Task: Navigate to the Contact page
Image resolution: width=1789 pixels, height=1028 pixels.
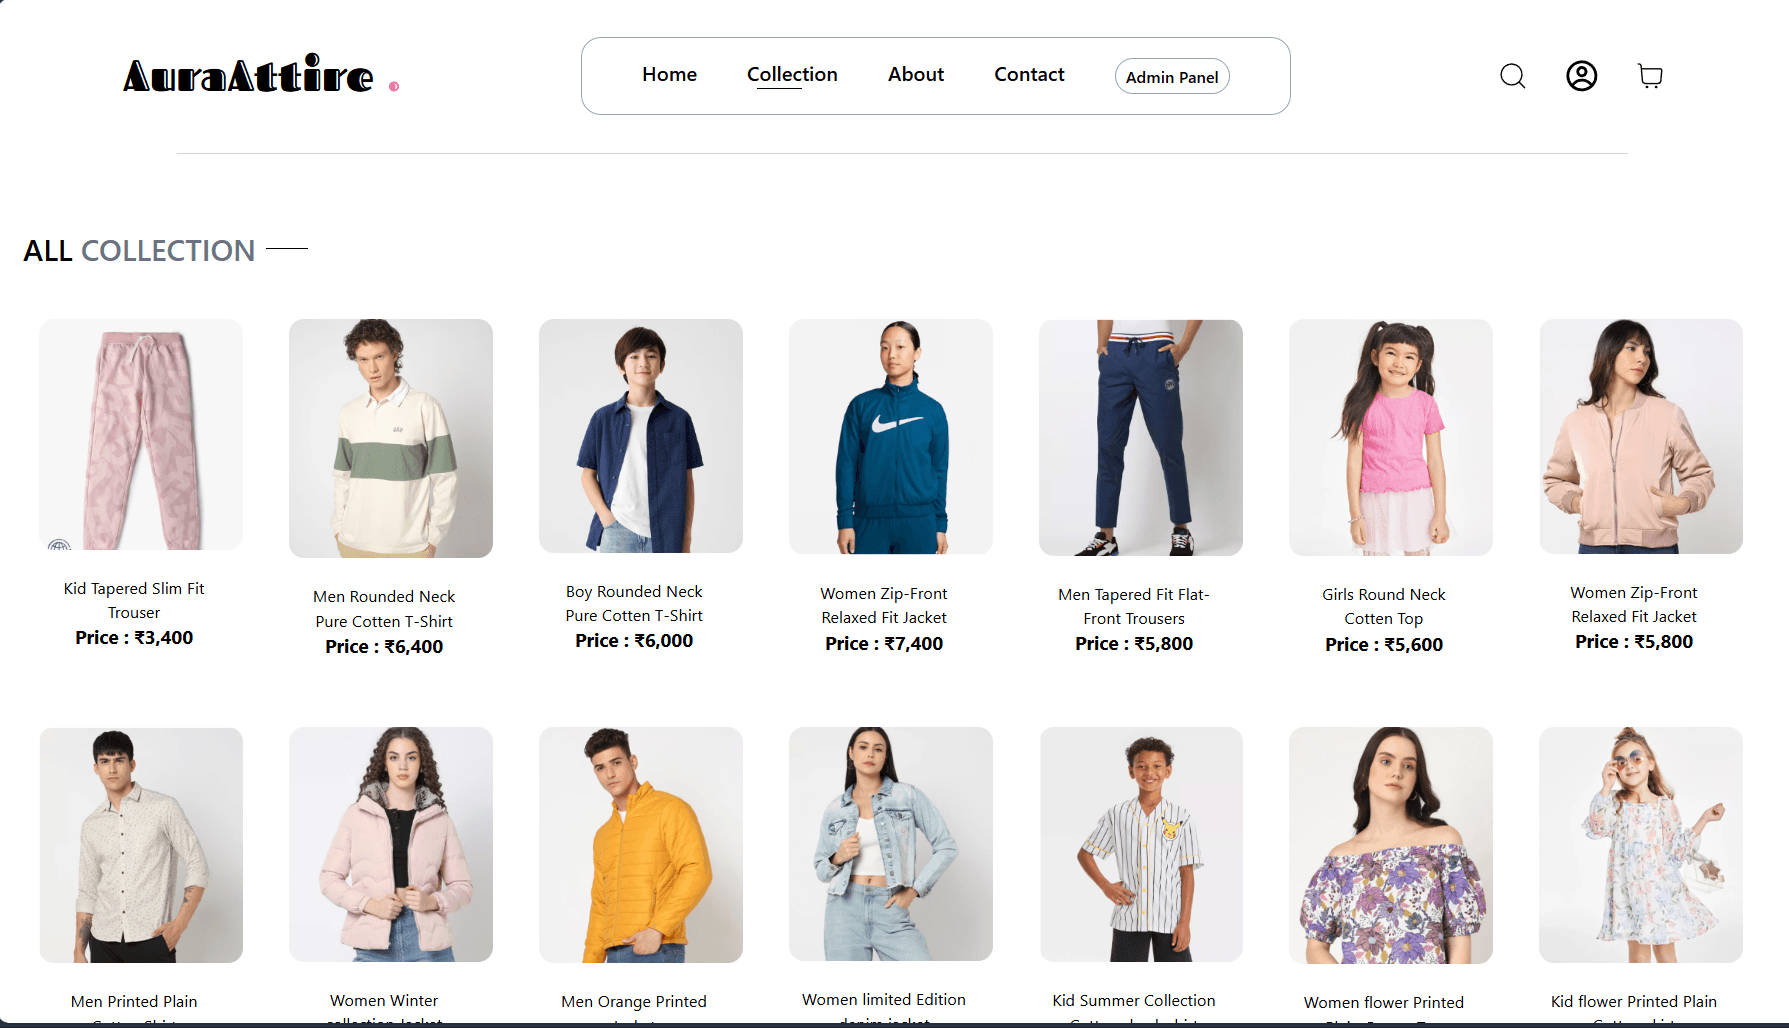Action: pyautogui.click(x=1029, y=75)
